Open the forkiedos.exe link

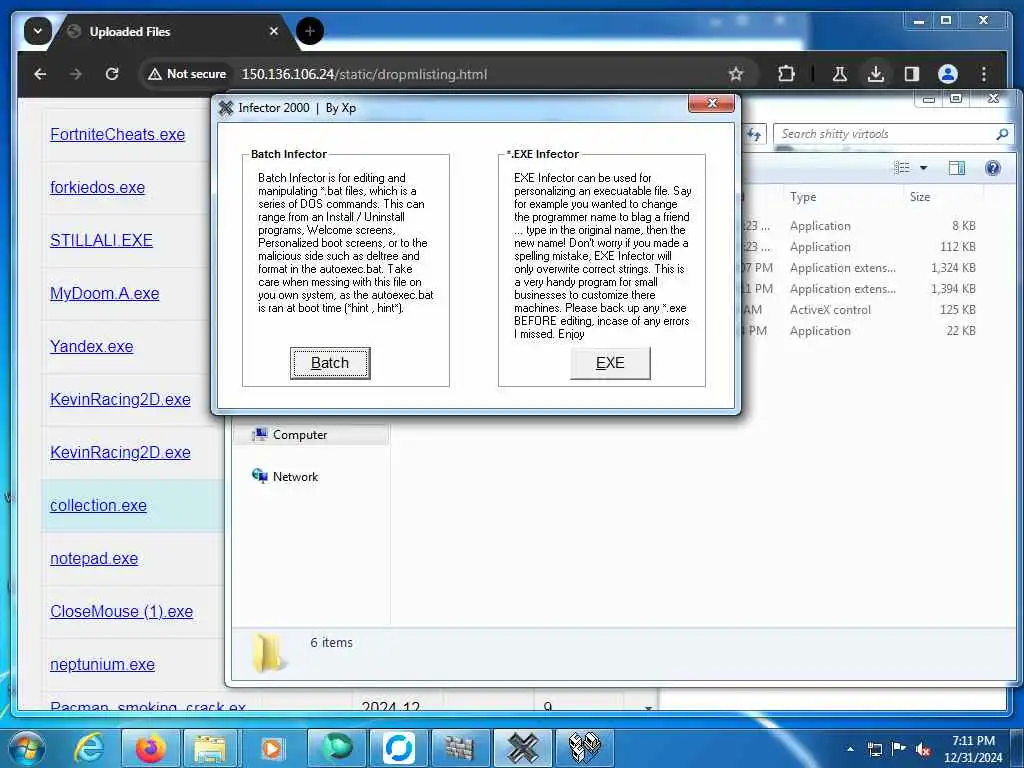point(97,187)
